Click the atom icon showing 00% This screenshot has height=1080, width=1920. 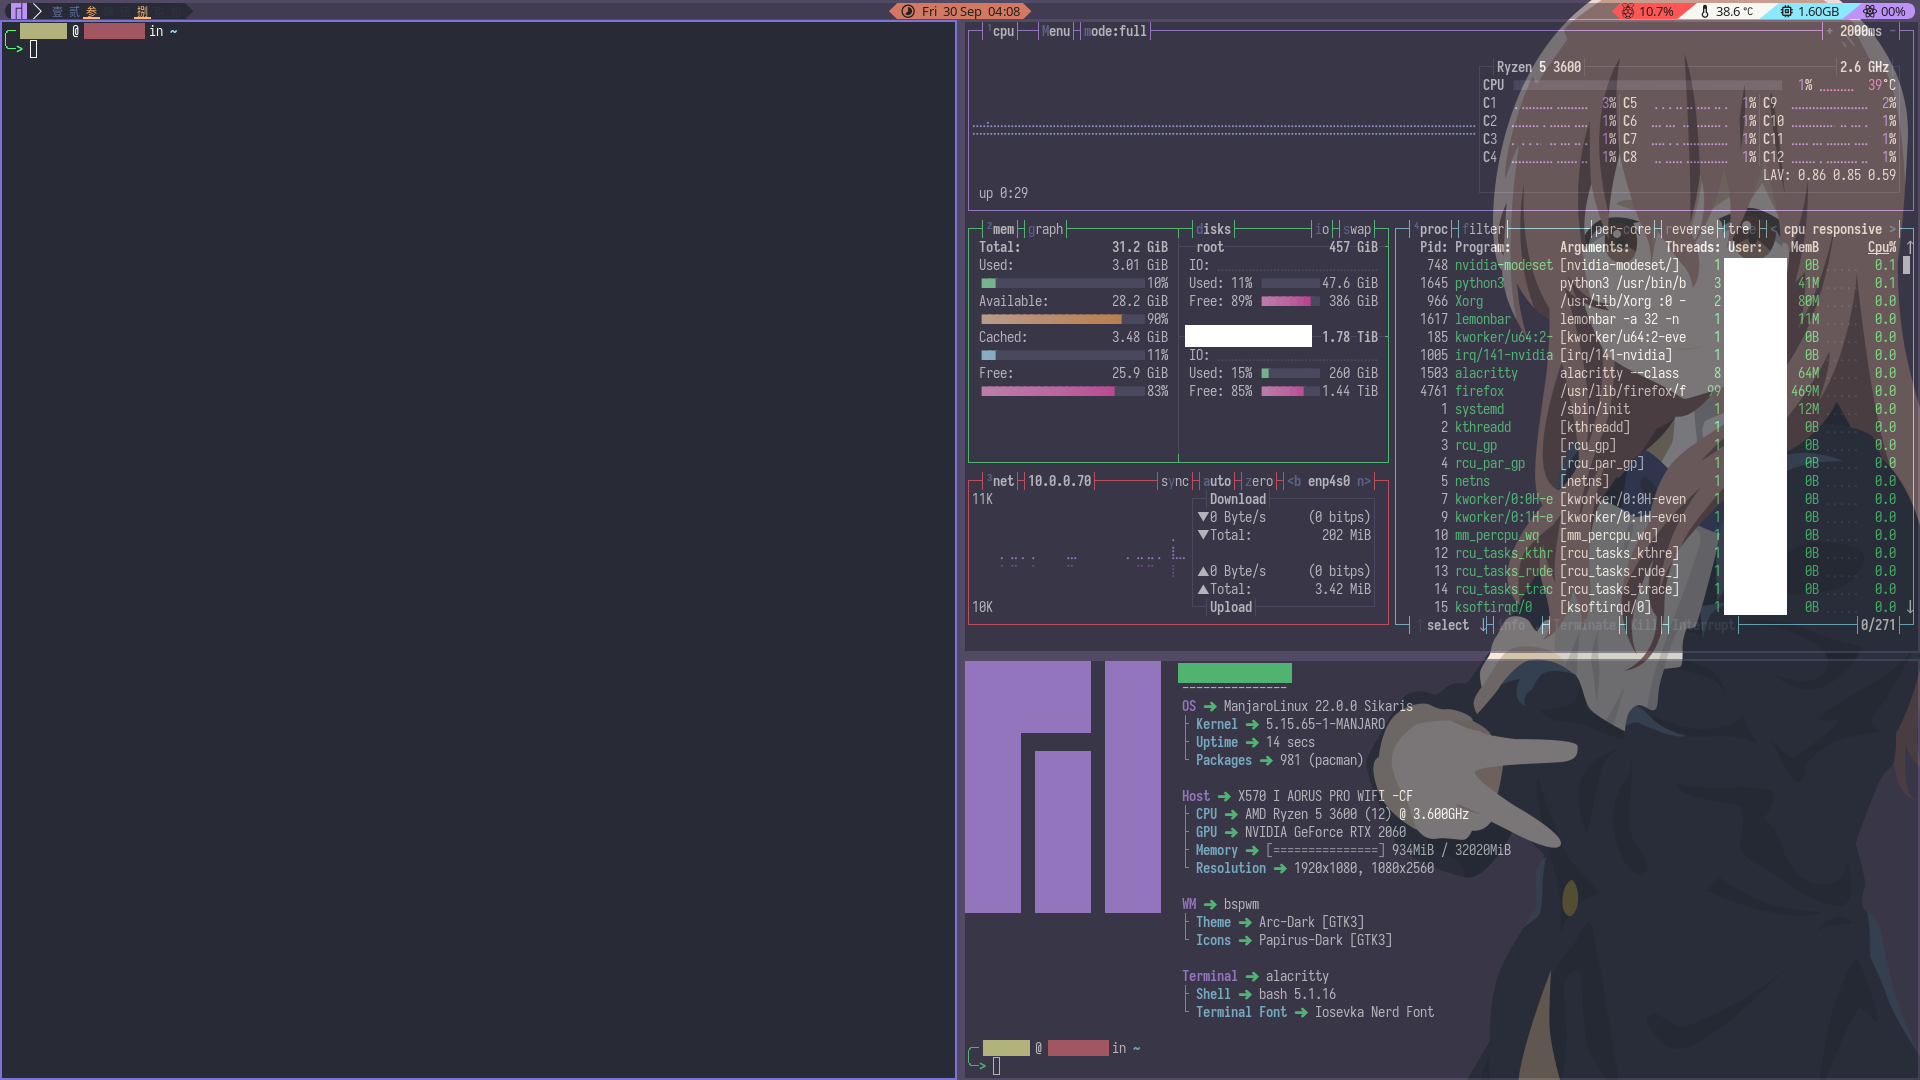point(1870,12)
